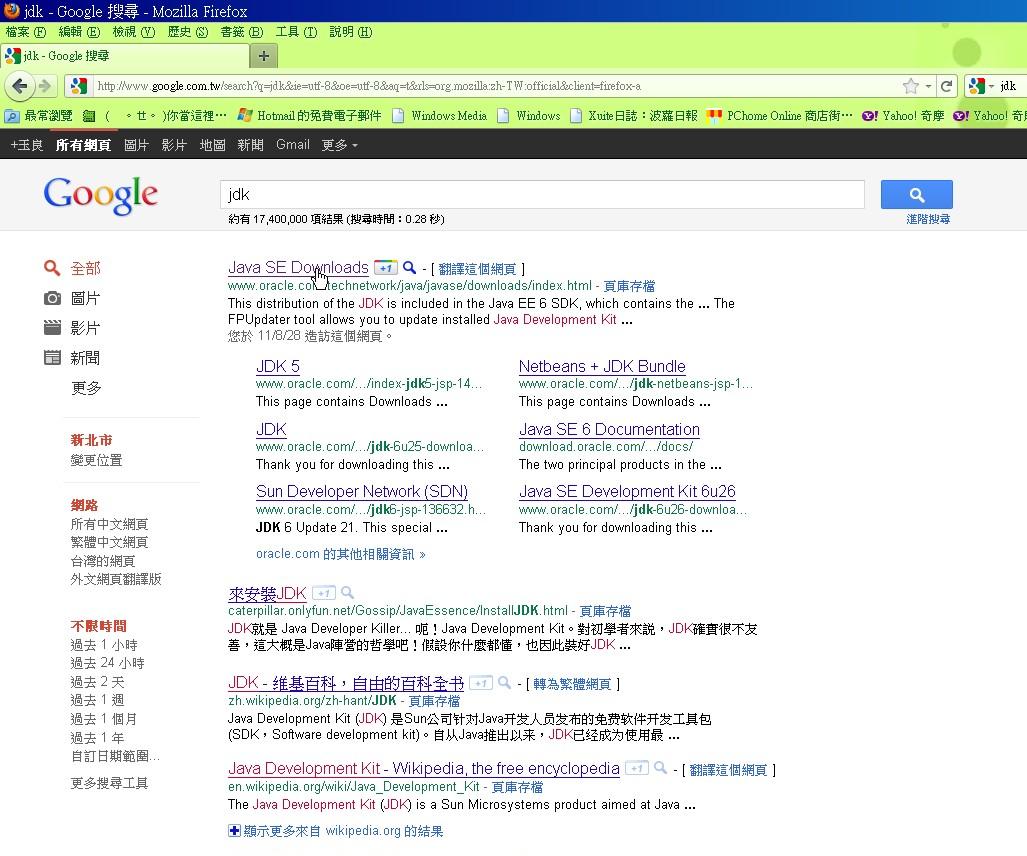
Task: Open the preview magnifier for JDK - 維基百科
Action: [x=504, y=683]
